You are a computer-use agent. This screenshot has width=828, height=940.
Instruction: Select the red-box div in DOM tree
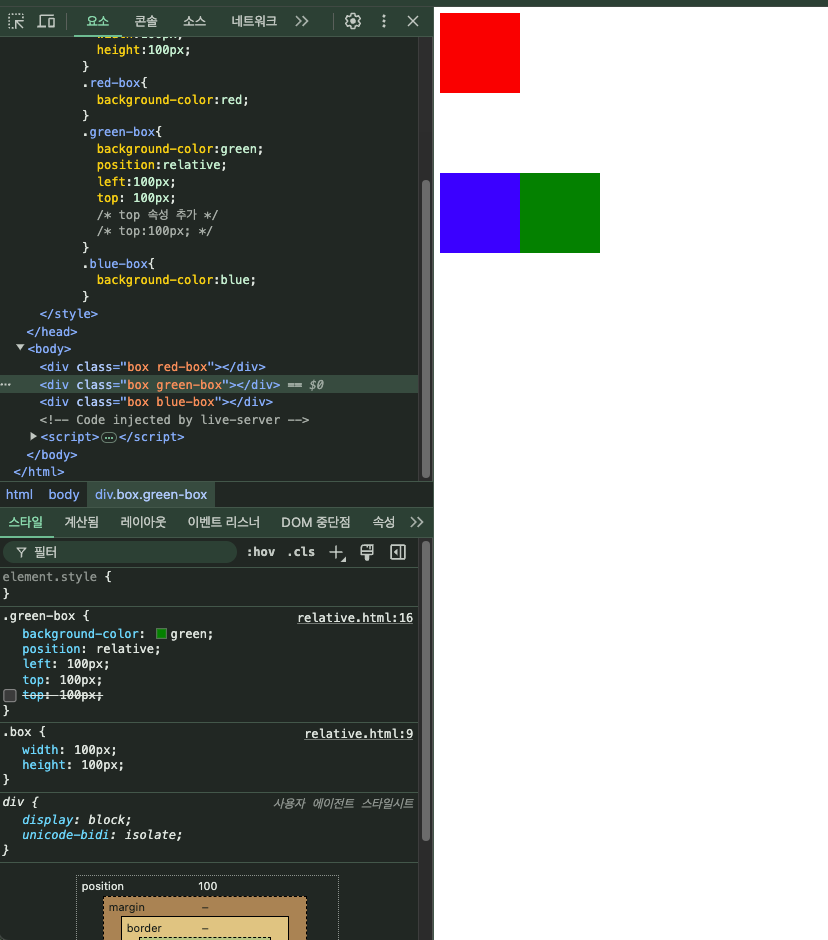point(152,367)
